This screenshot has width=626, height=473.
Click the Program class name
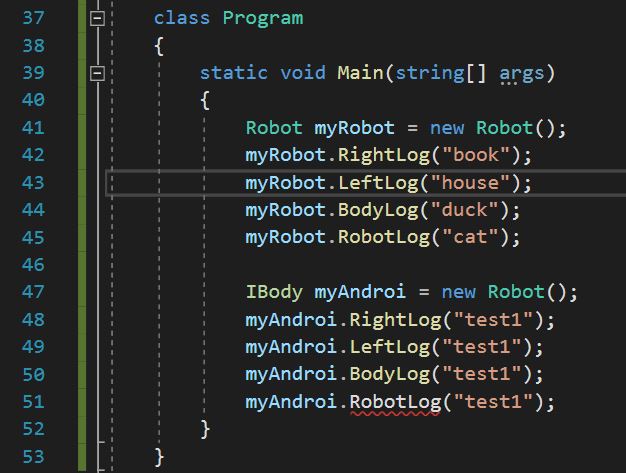click(x=262, y=18)
